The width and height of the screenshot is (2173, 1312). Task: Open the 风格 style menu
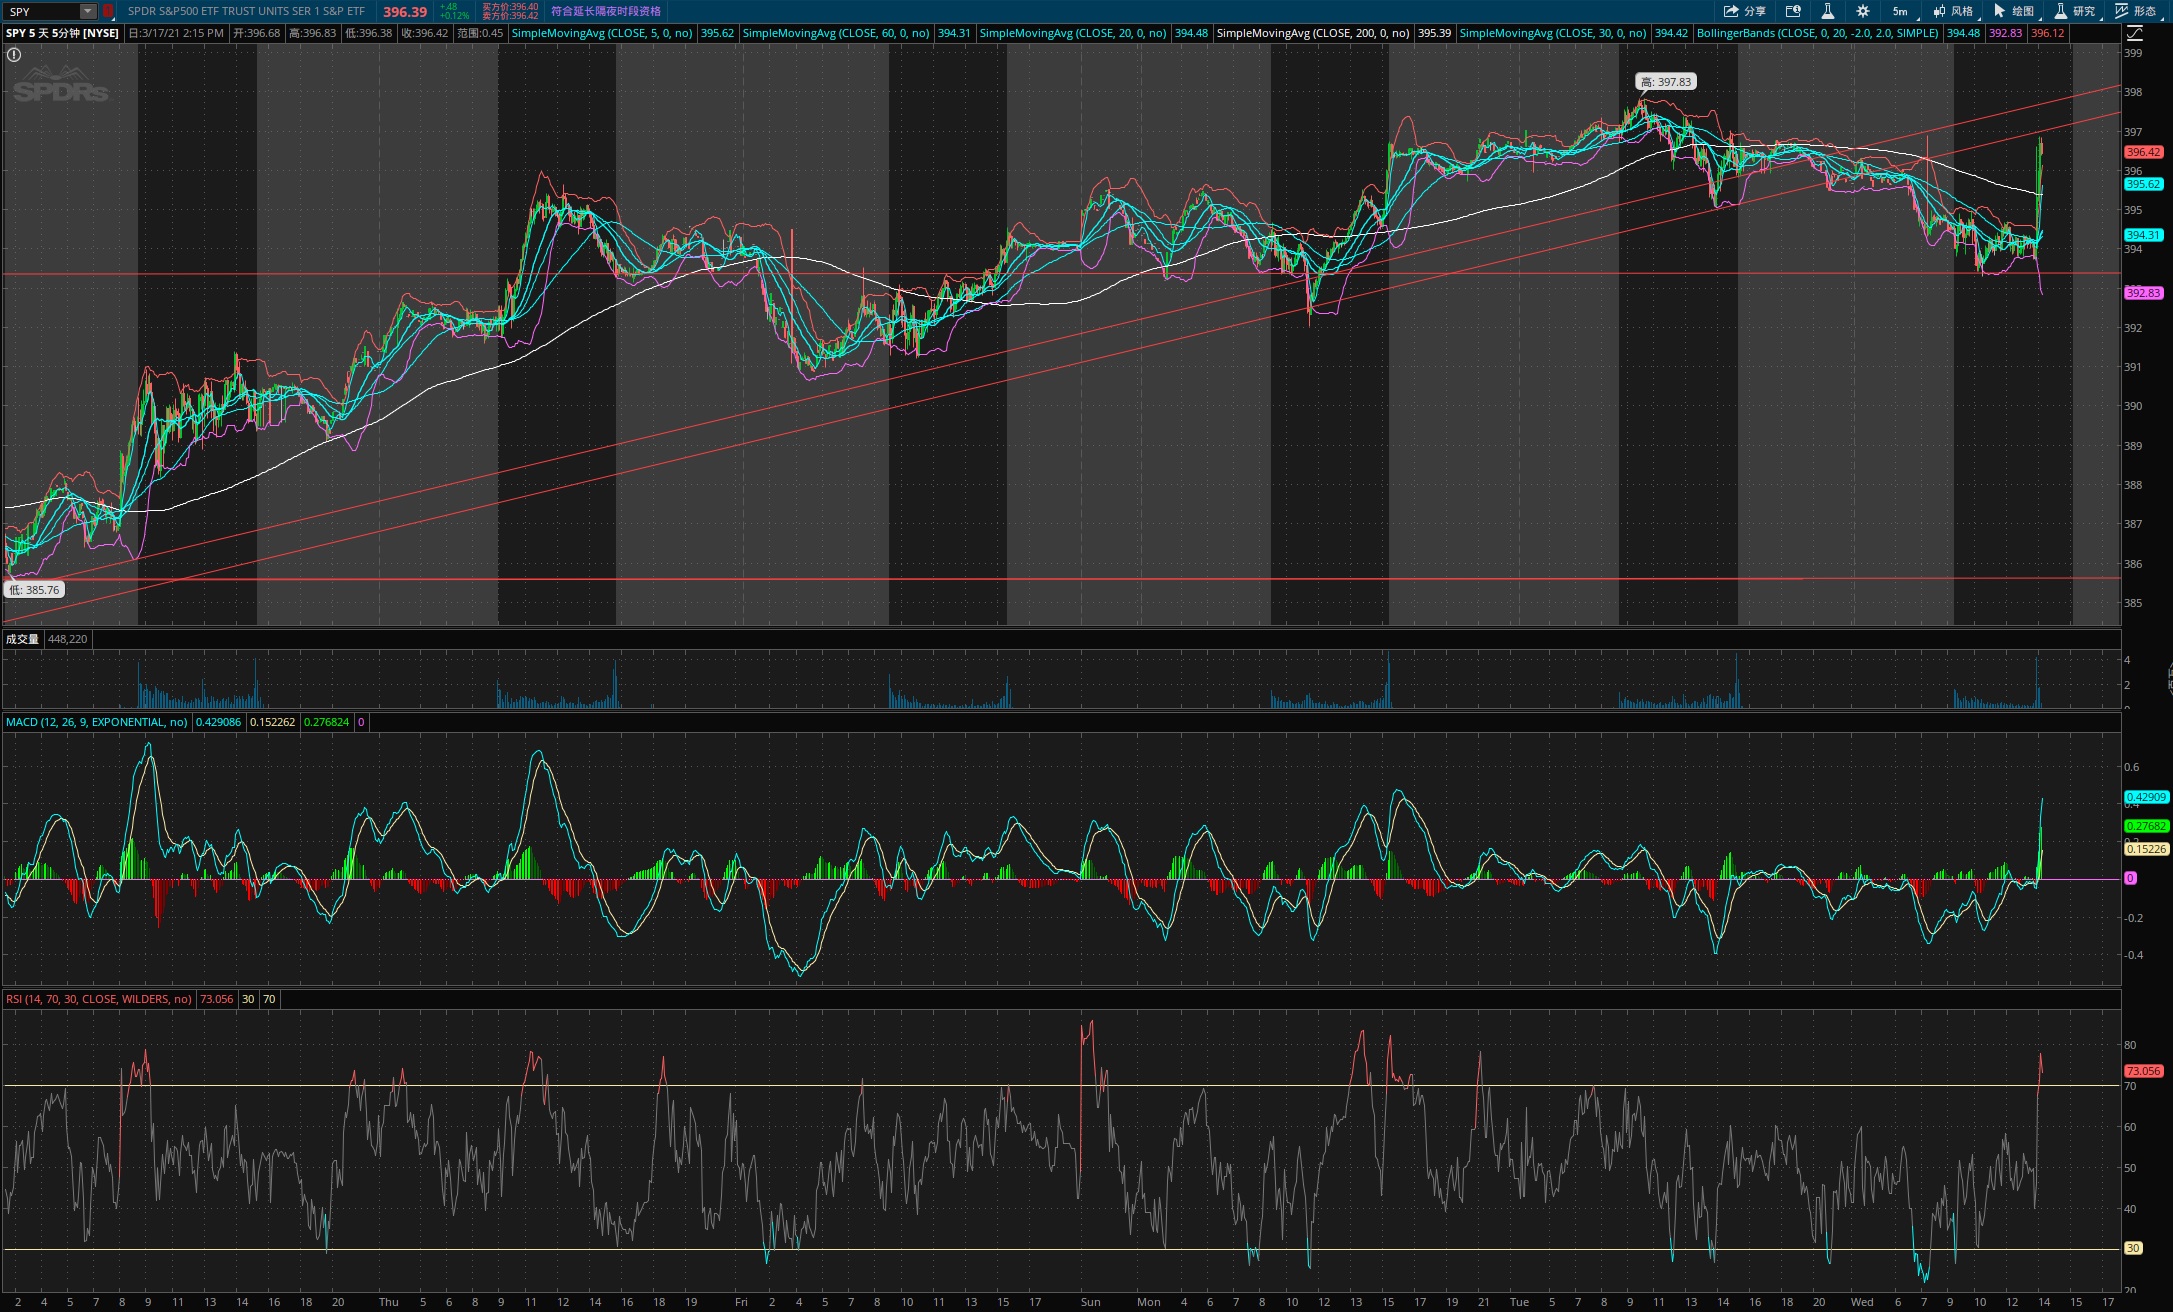pos(1953,11)
